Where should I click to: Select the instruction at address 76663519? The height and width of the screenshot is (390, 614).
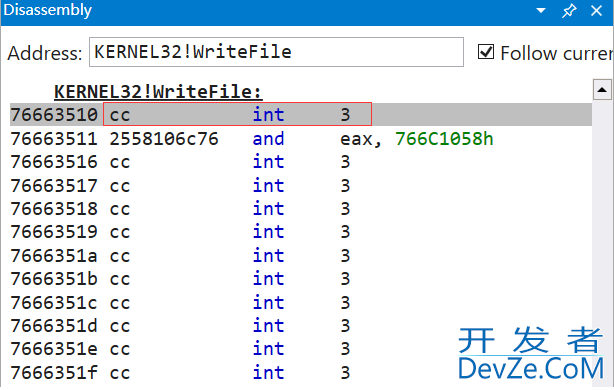point(301,231)
